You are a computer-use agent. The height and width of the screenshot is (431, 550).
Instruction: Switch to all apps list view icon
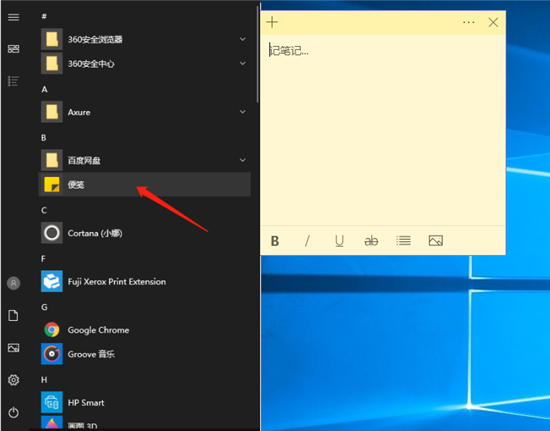tap(13, 81)
